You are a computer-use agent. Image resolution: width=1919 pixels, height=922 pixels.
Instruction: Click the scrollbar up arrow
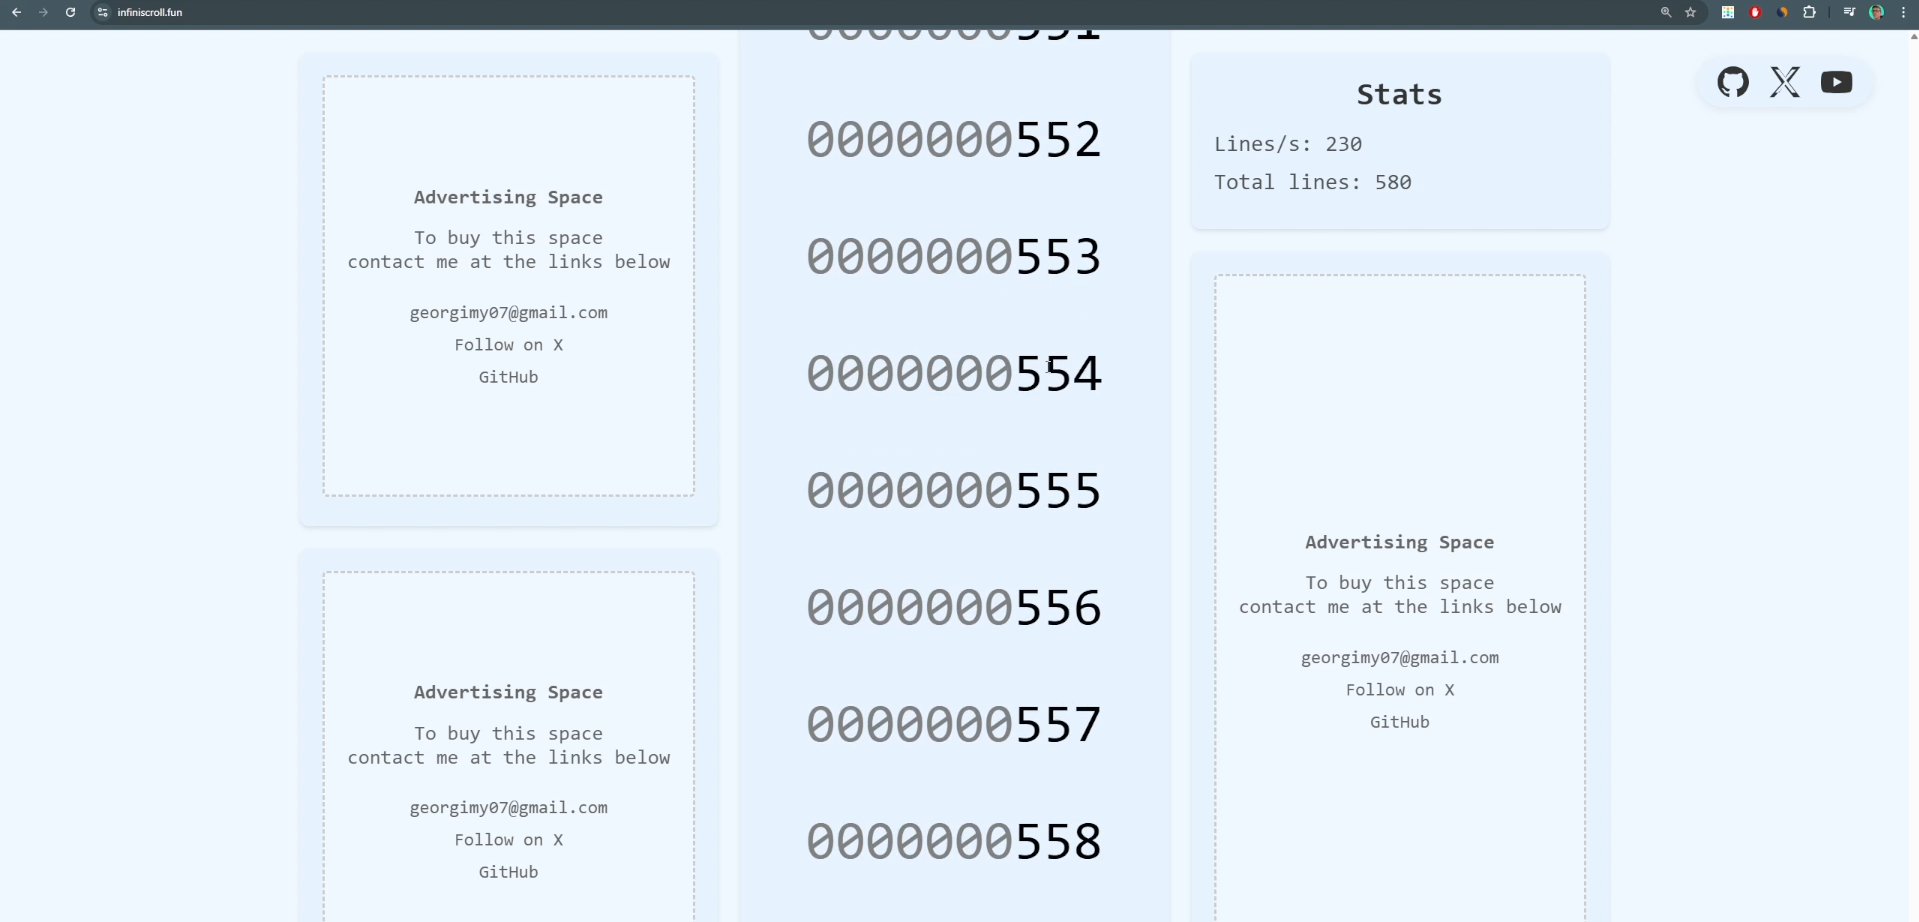(1913, 36)
